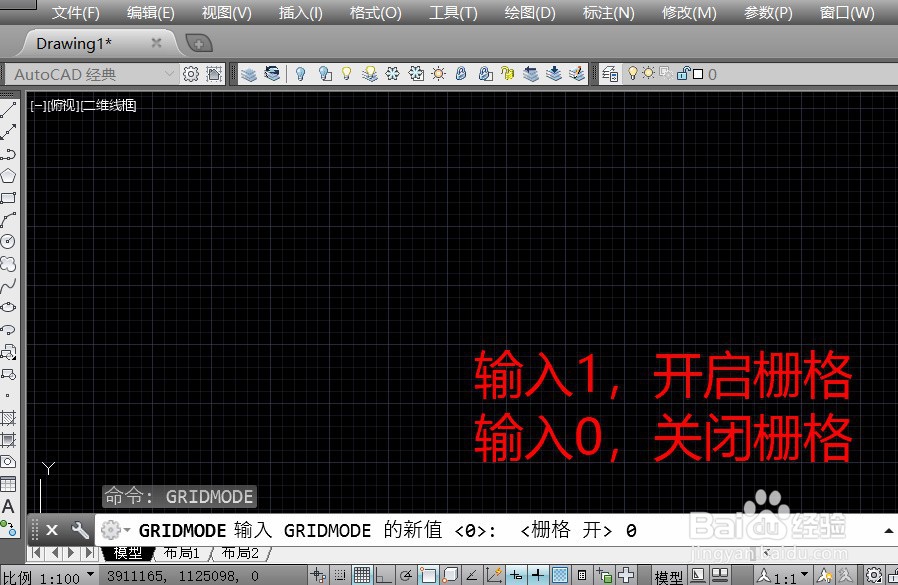Open the 俯视 view controls menu
The image size is (898, 585).
point(64,105)
